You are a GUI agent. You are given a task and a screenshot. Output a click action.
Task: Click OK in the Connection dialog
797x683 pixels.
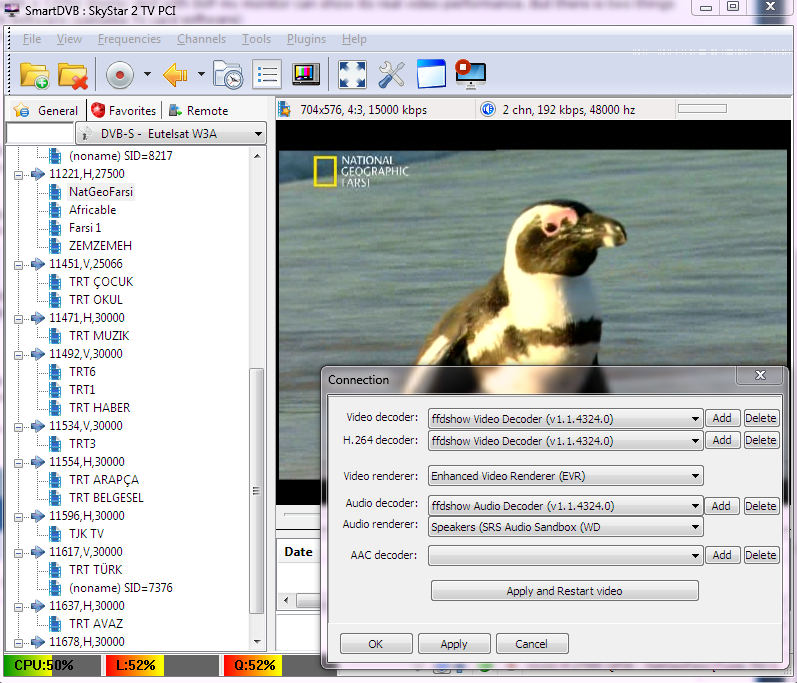point(375,644)
